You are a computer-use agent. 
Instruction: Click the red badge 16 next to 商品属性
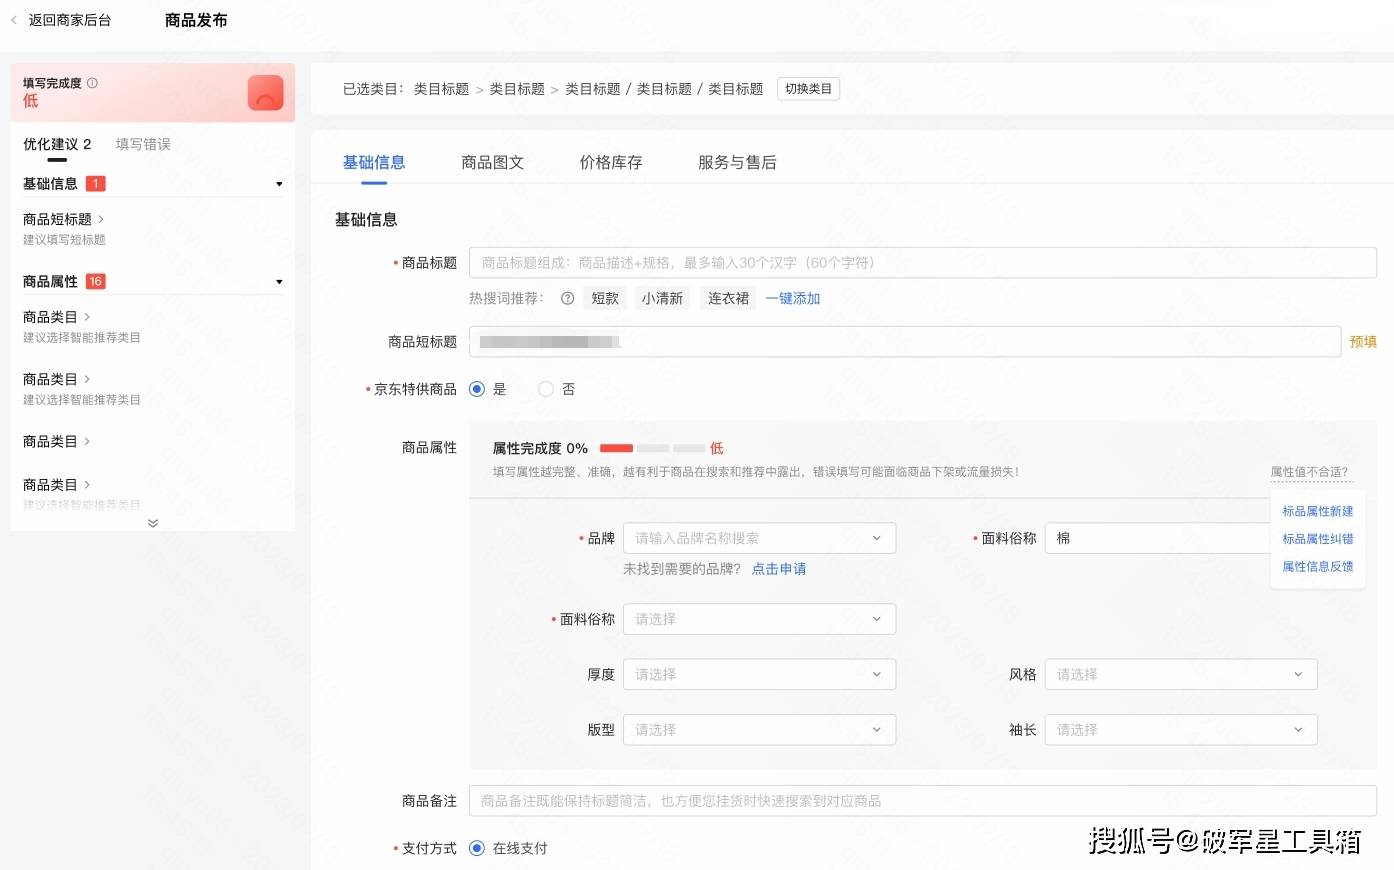click(x=96, y=282)
